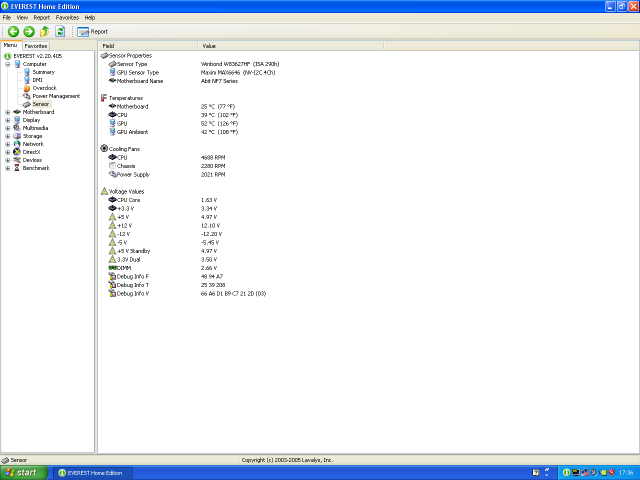
Task: Click the green Back arrow toolbar button
Action: point(13,31)
